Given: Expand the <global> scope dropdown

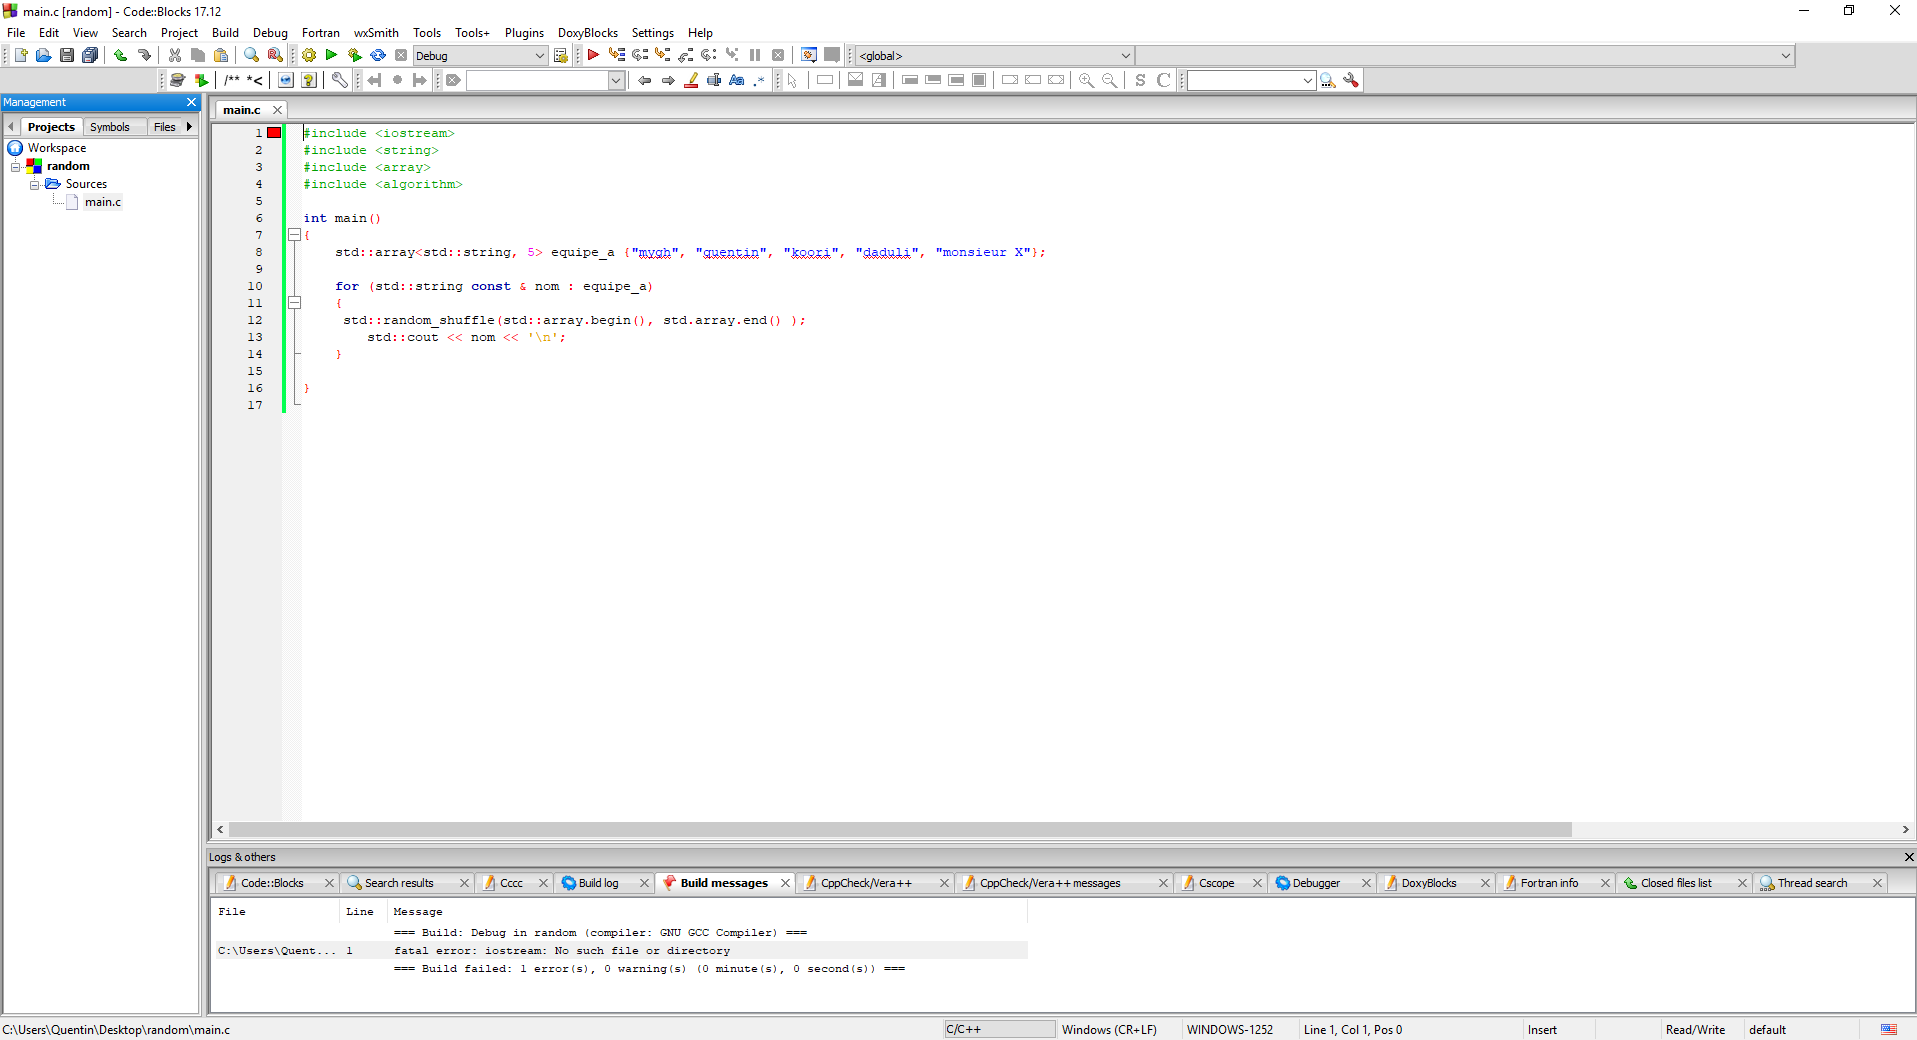Looking at the screenshot, I should click(x=1125, y=56).
